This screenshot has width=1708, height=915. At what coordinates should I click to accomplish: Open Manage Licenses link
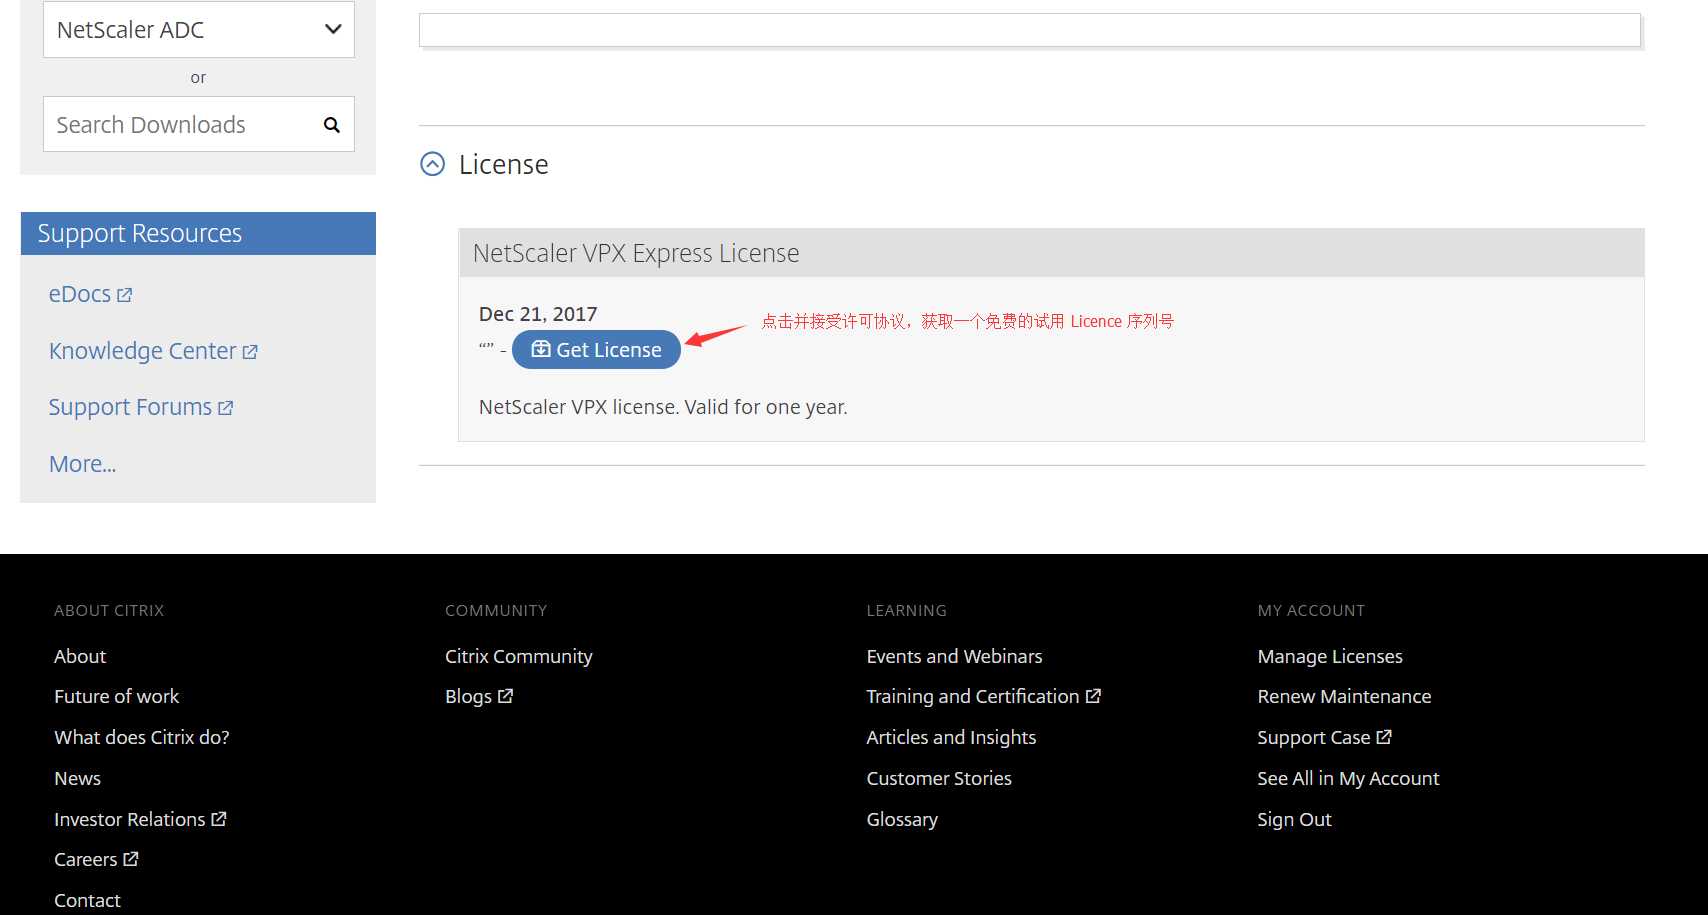pos(1330,656)
